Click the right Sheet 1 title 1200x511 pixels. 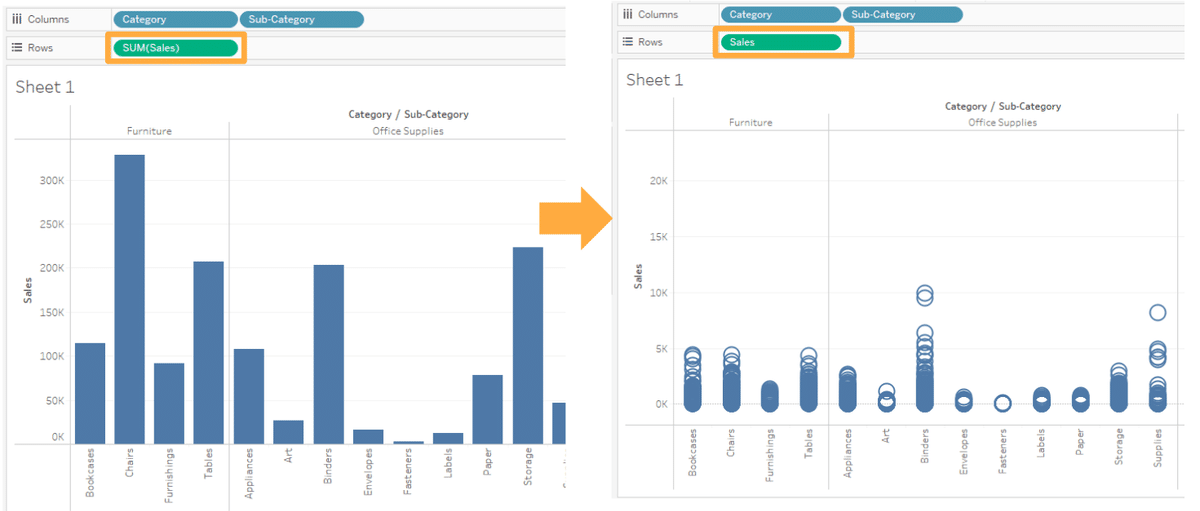click(655, 80)
